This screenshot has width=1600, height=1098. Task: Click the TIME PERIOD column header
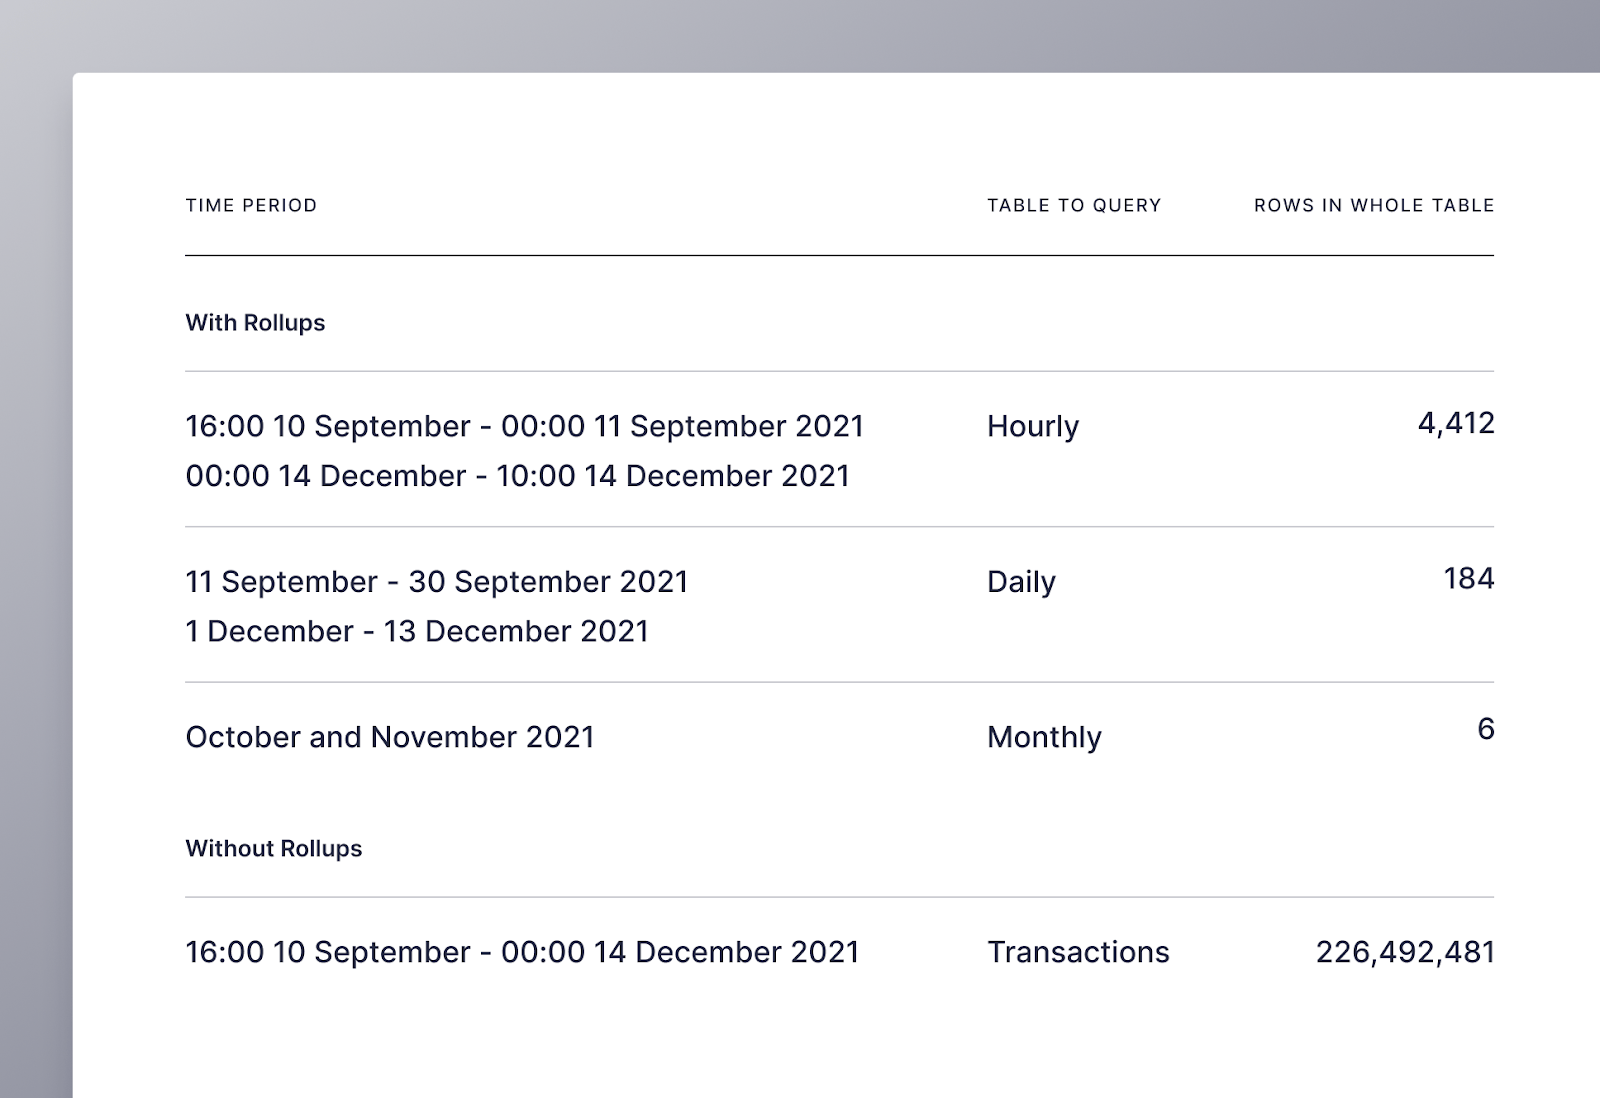pos(251,205)
